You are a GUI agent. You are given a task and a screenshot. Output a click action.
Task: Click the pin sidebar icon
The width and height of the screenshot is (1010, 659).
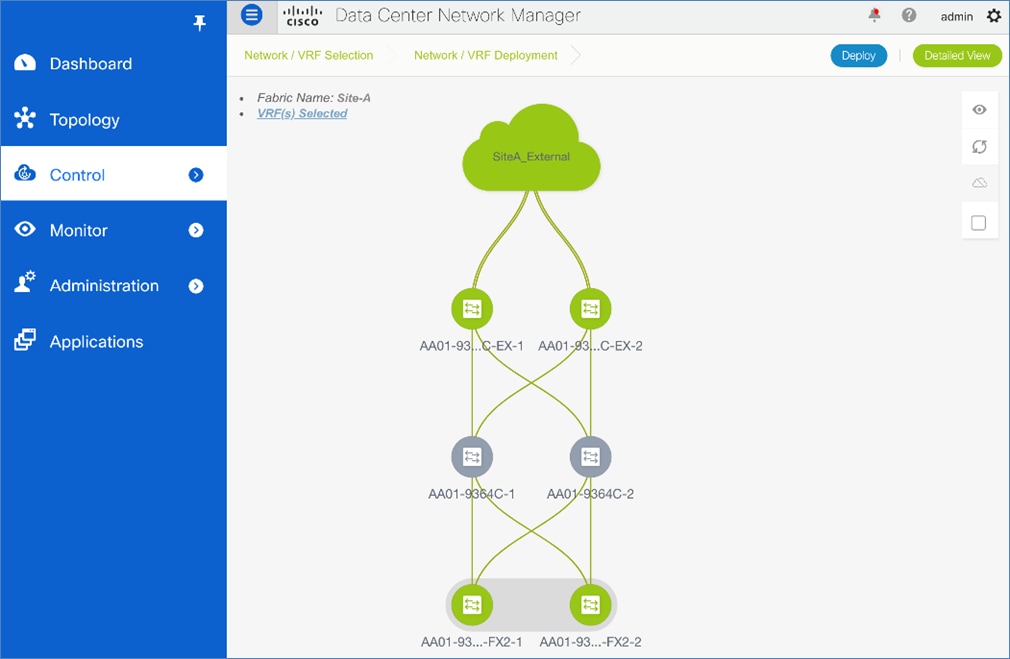[x=200, y=23]
